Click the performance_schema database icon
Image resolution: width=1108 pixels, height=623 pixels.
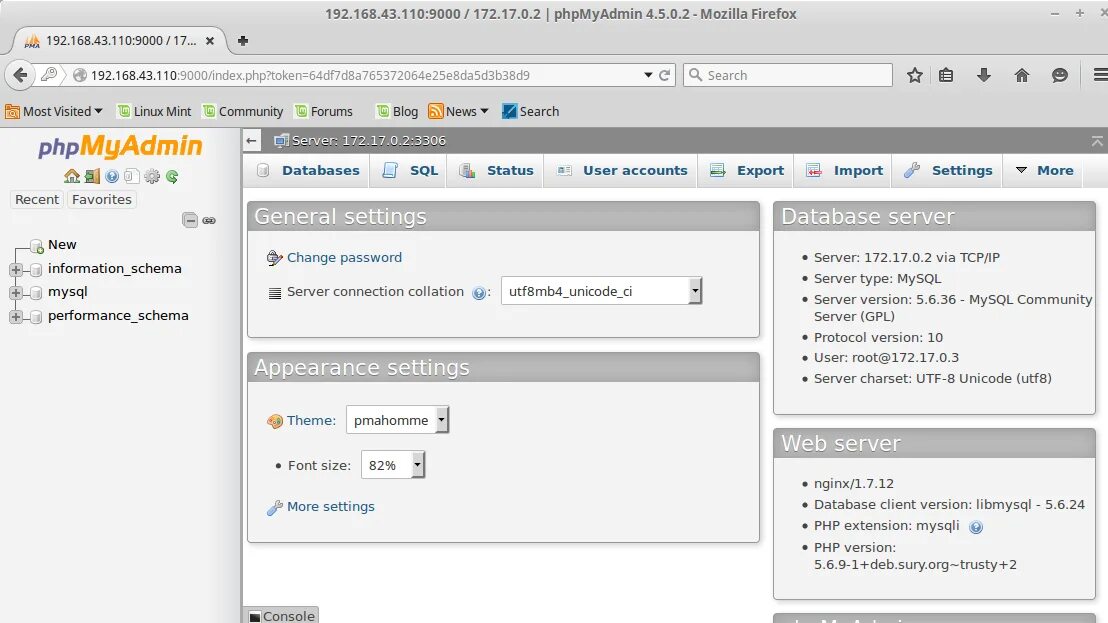tap(36, 317)
